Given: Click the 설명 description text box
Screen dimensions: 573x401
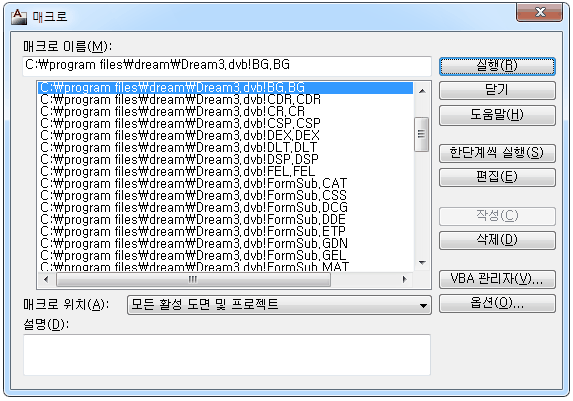Looking at the screenshot, I should [x=227, y=355].
